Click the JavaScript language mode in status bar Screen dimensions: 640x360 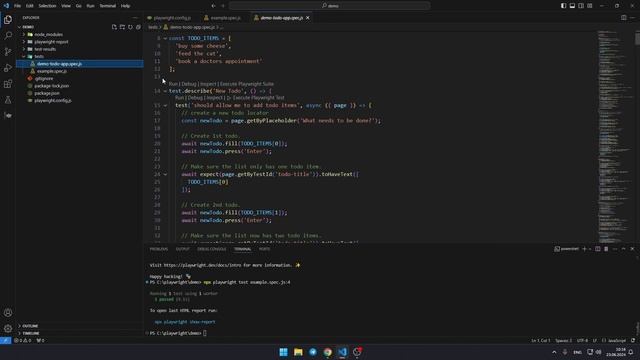pyautogui.click(x=617, y=340)
